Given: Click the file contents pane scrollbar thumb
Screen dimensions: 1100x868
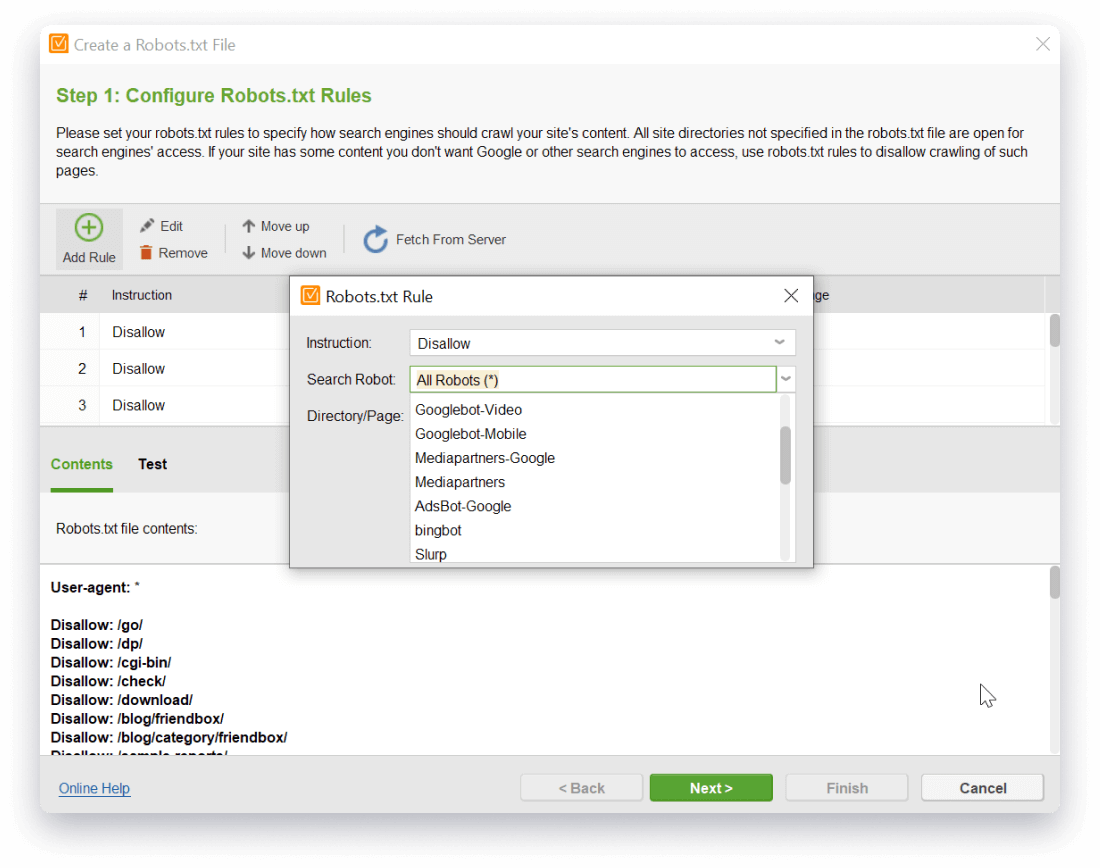Looking at the screenshot, I should 1054,582.
